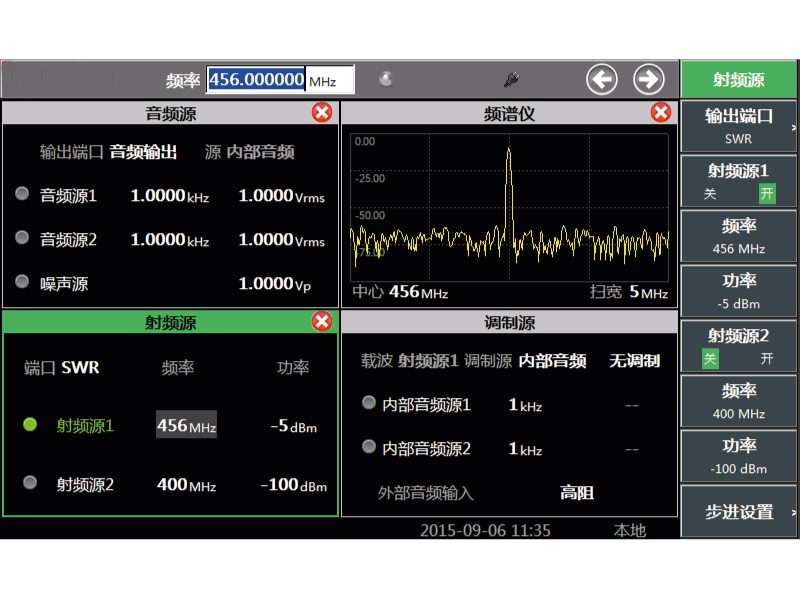
Task: Toggle 射频源2 on/off in side menu
Action: (x=738, y=346)
